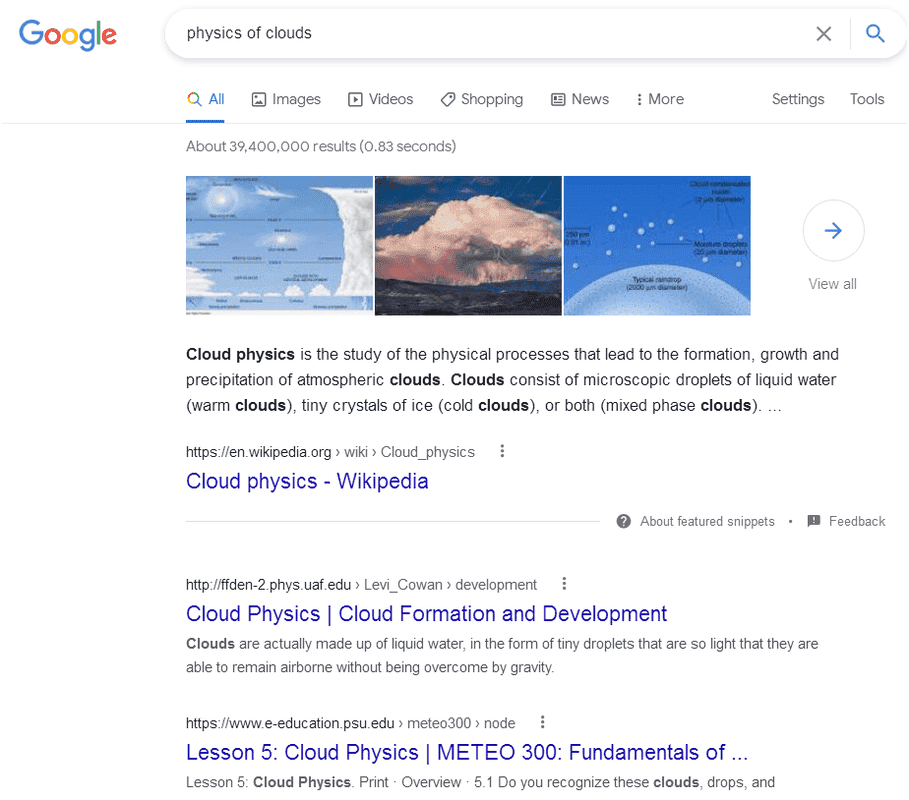Open About featured snippets
This screenshot has height=800, width=909.
coord(707,521)
